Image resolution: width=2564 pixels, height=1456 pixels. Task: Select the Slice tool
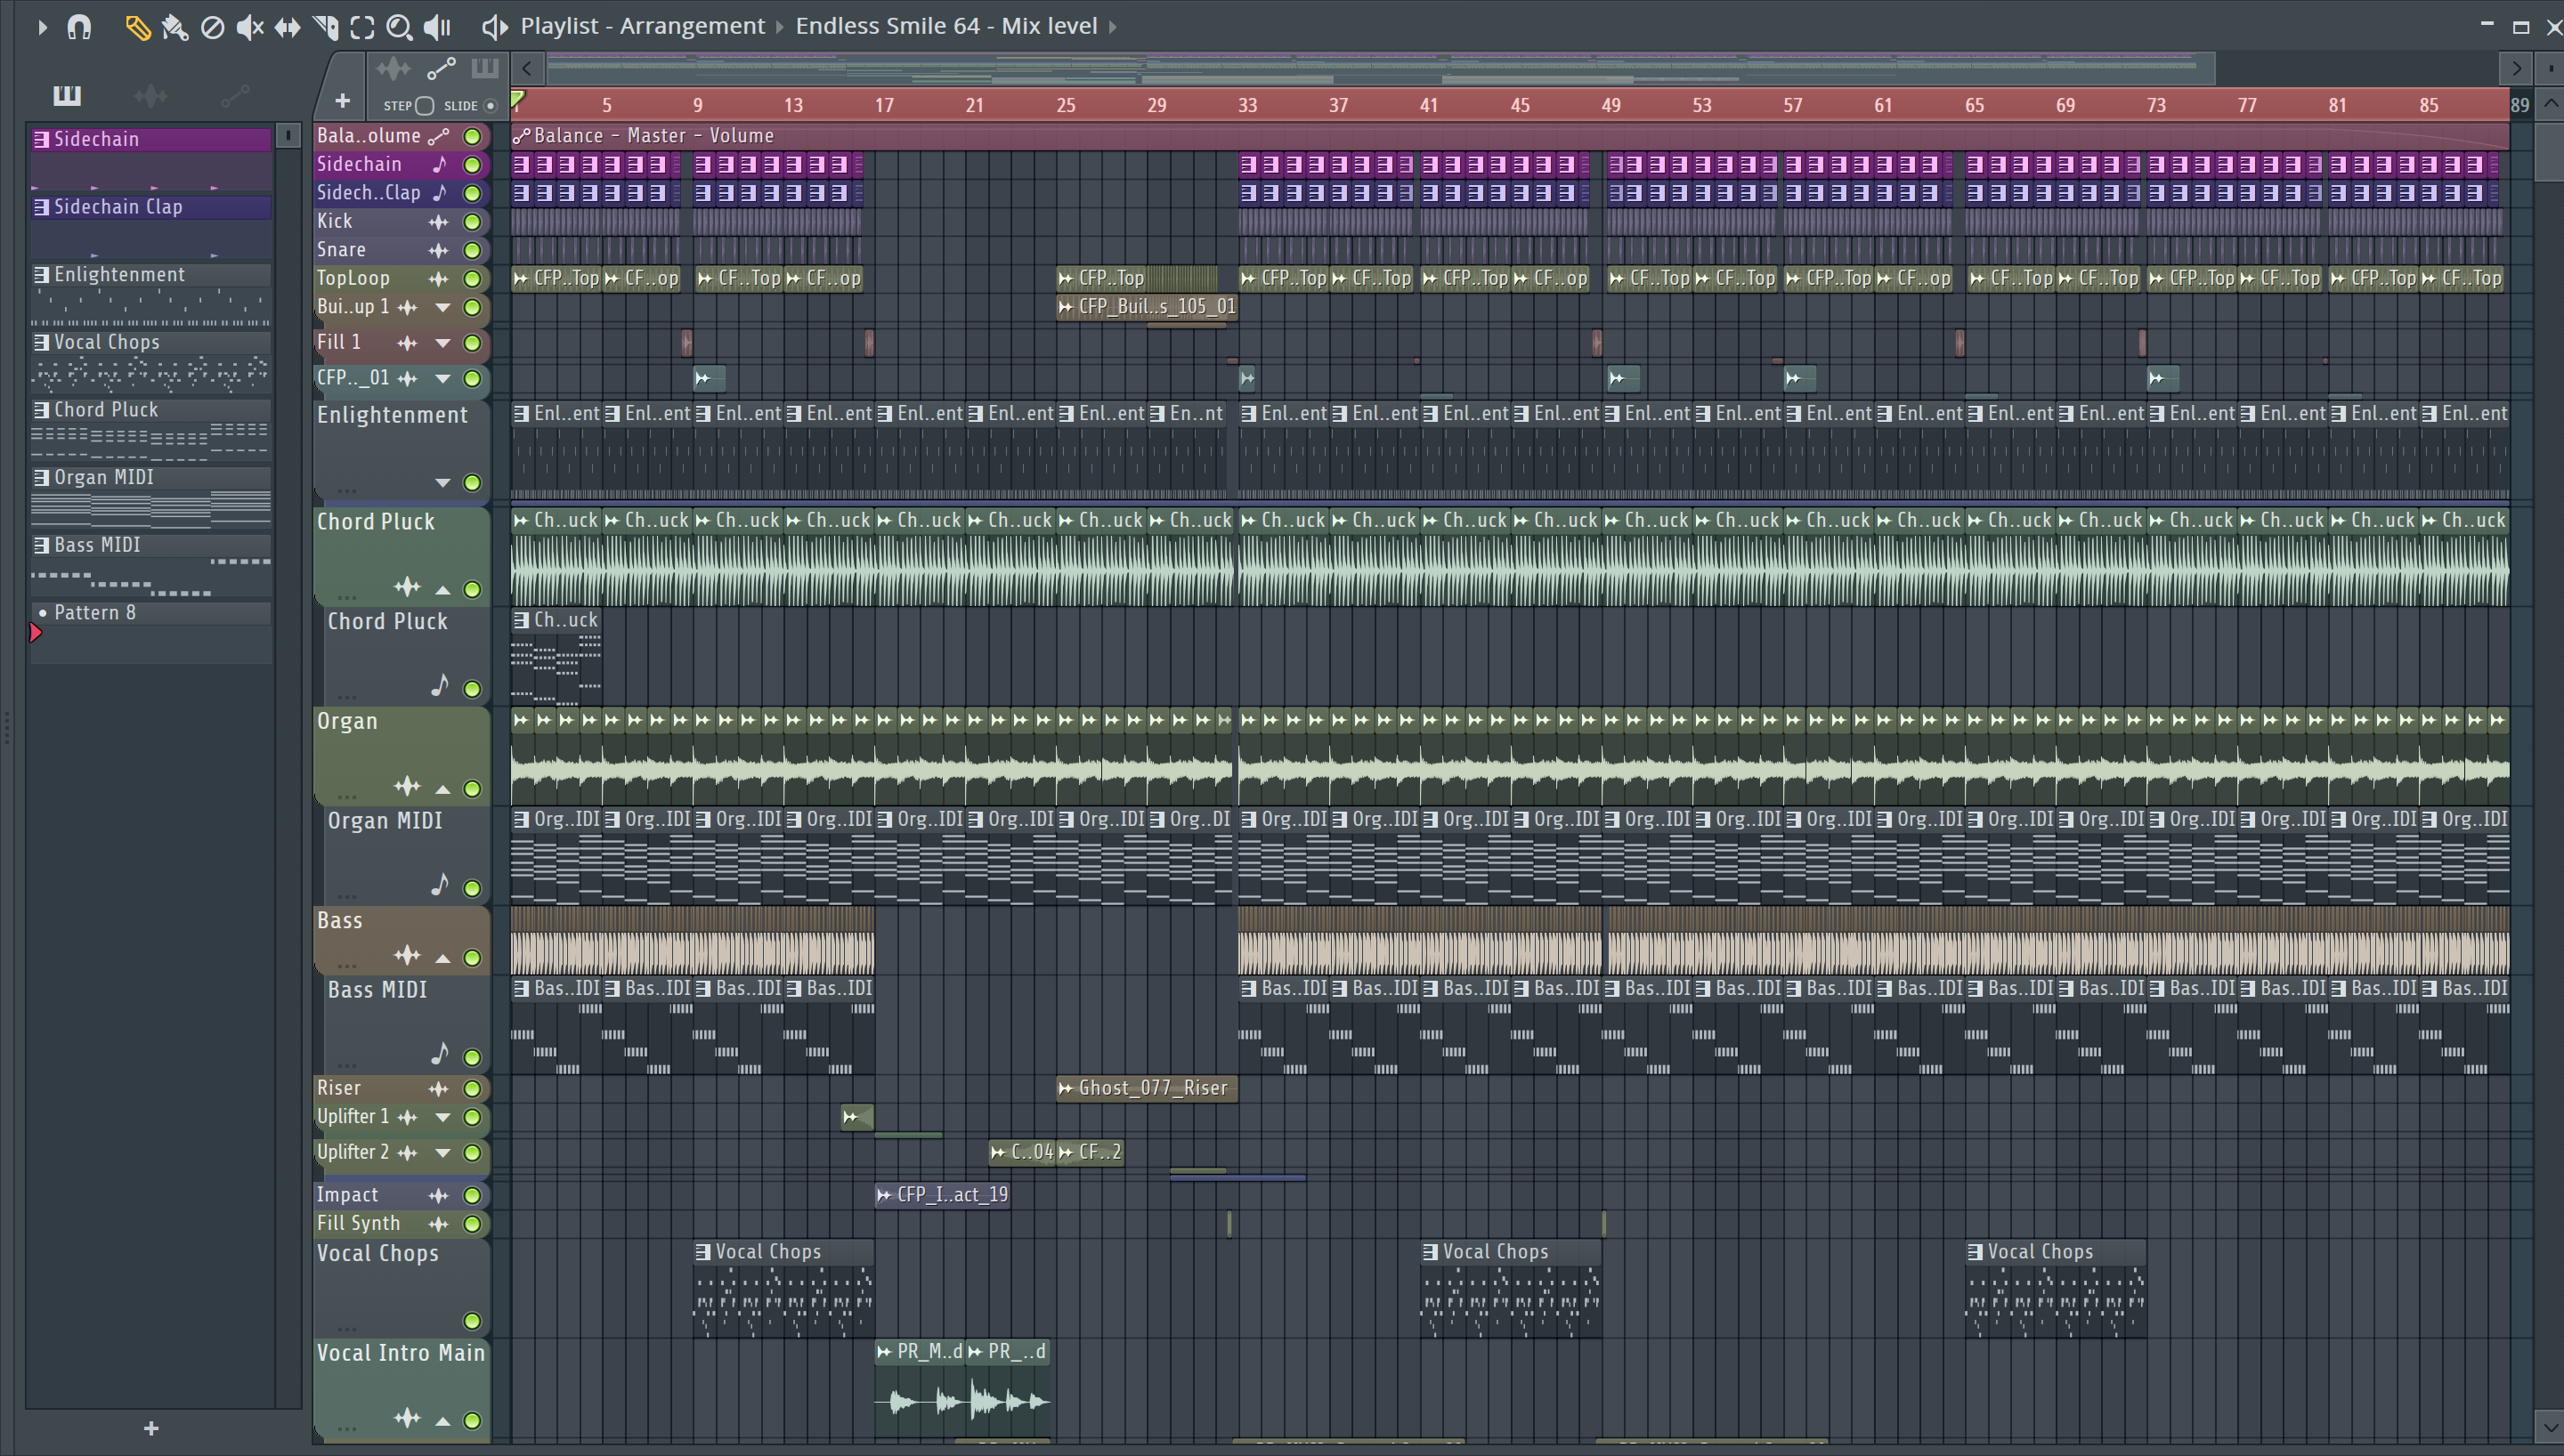point(325,27)
